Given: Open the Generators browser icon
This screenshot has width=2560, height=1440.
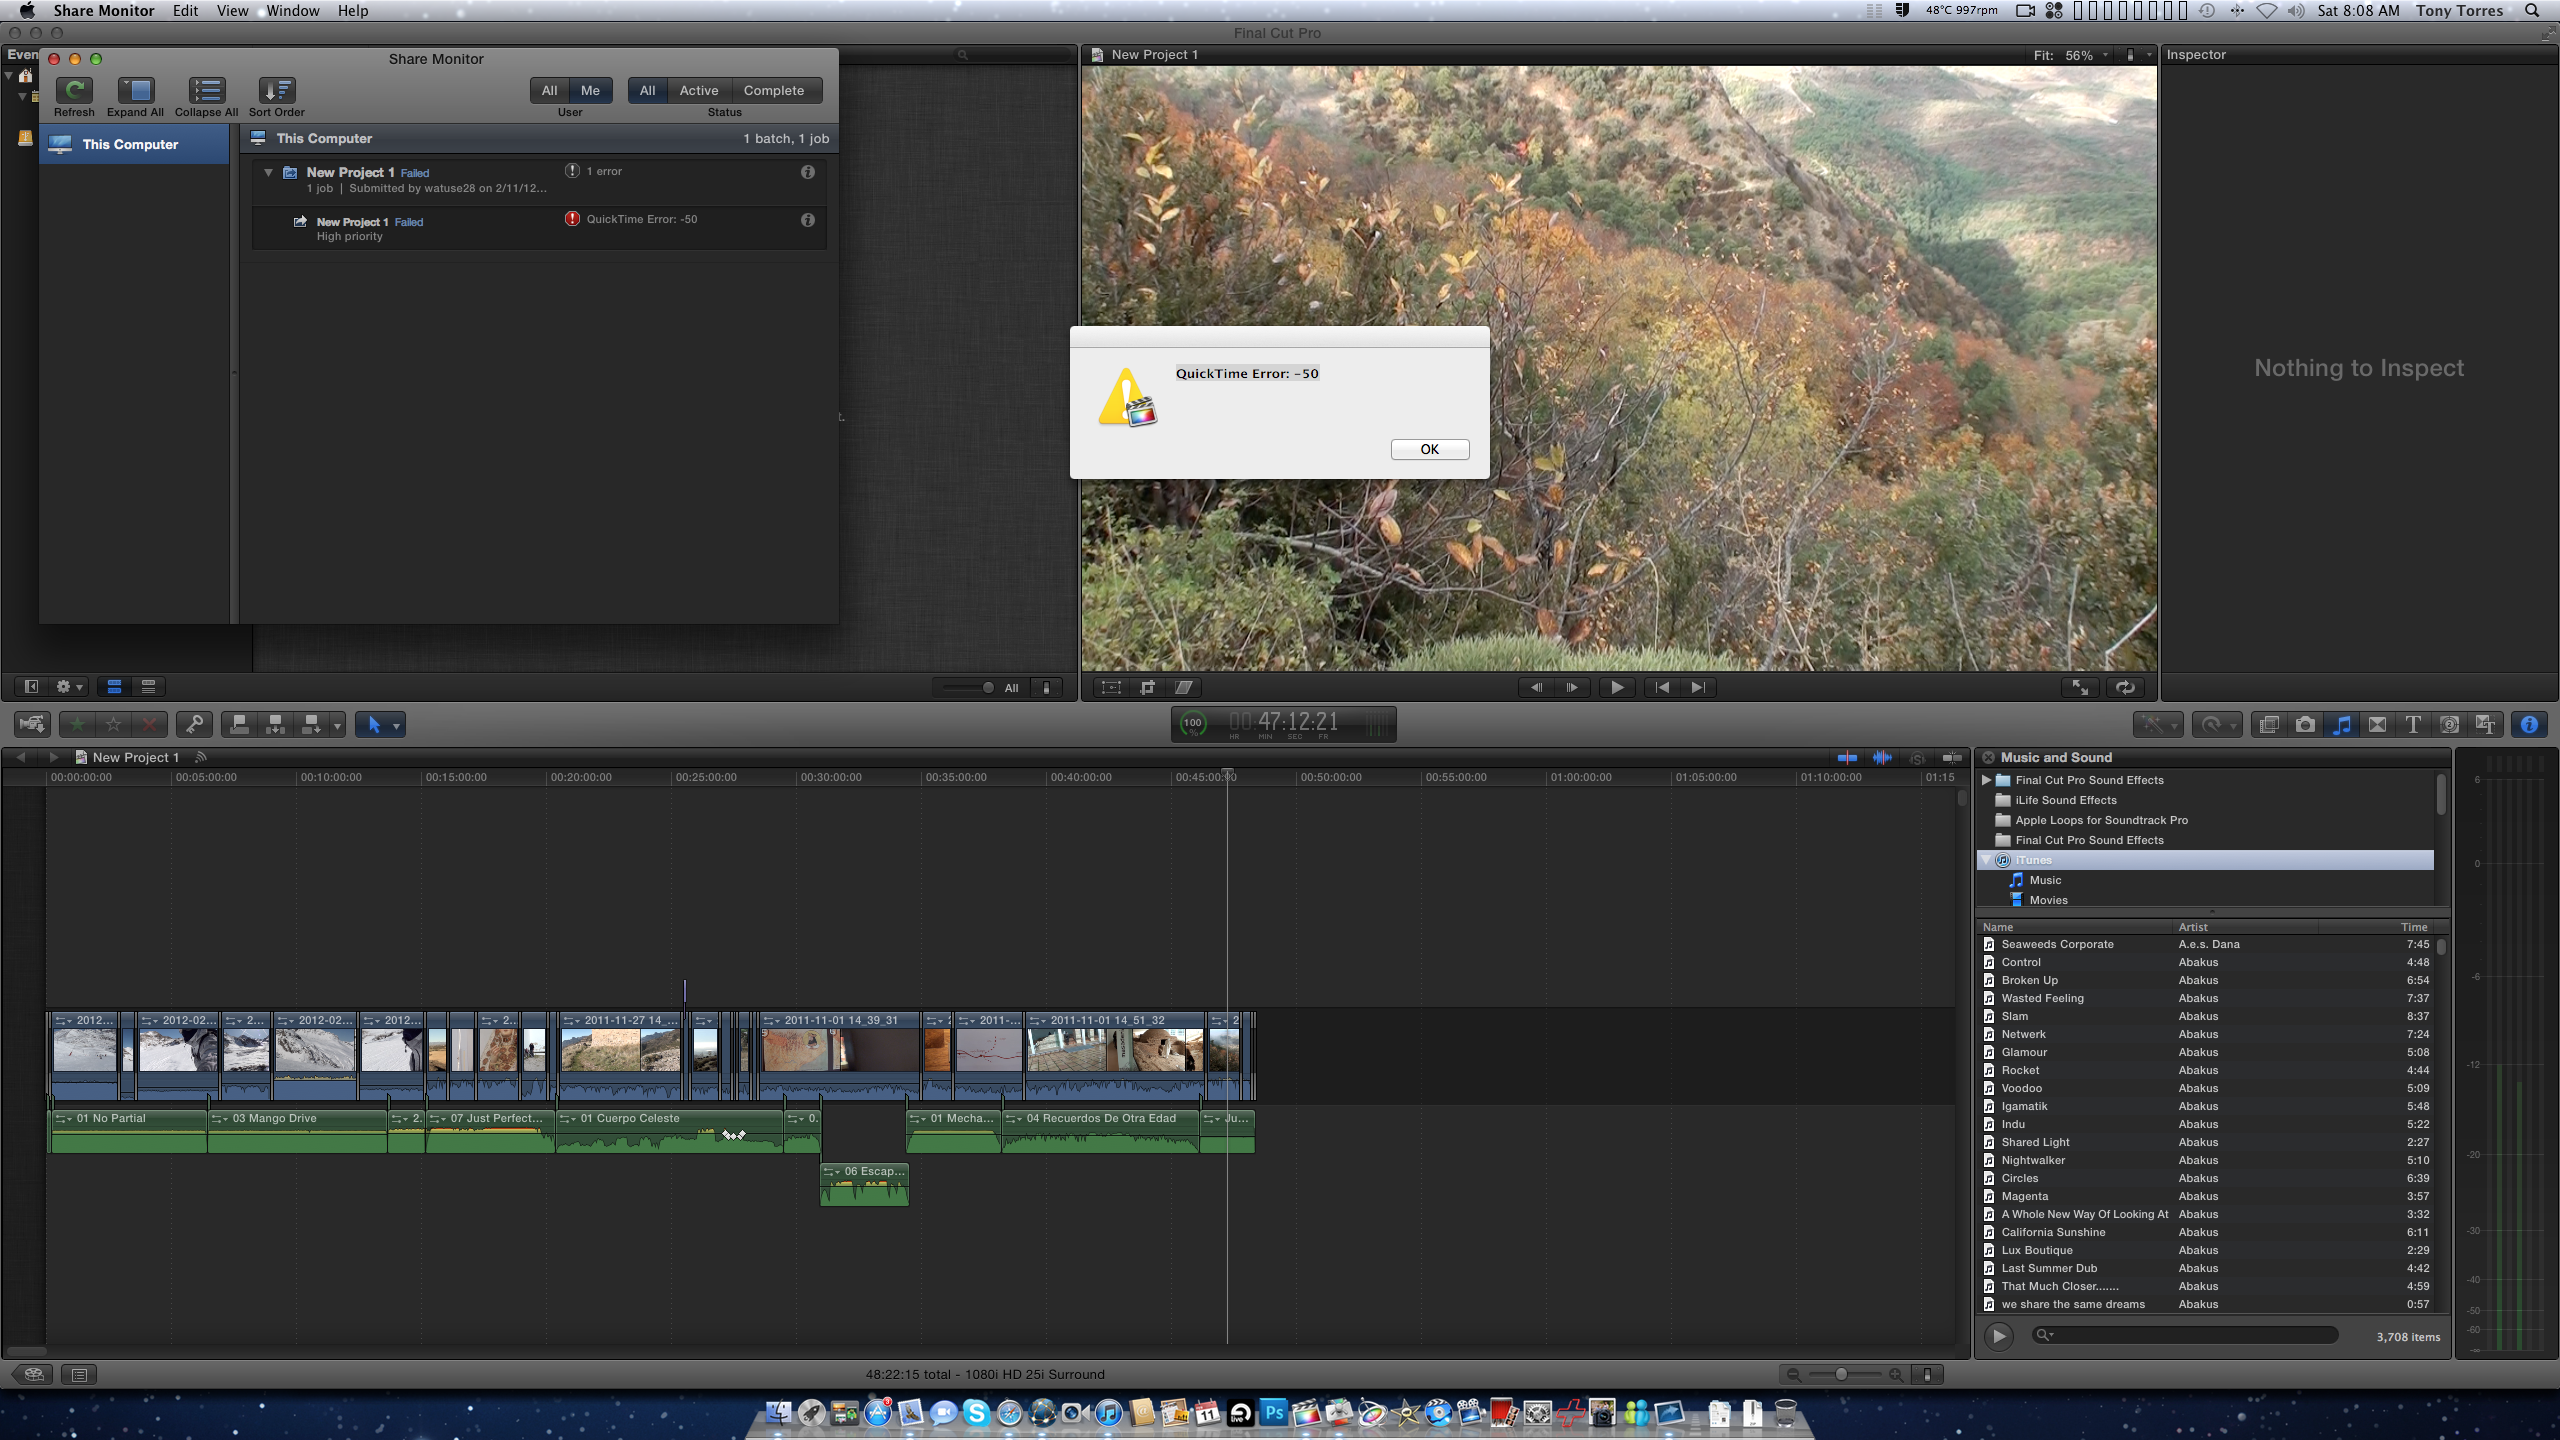Looking at the screenshot, I should tap(2449, 725).
